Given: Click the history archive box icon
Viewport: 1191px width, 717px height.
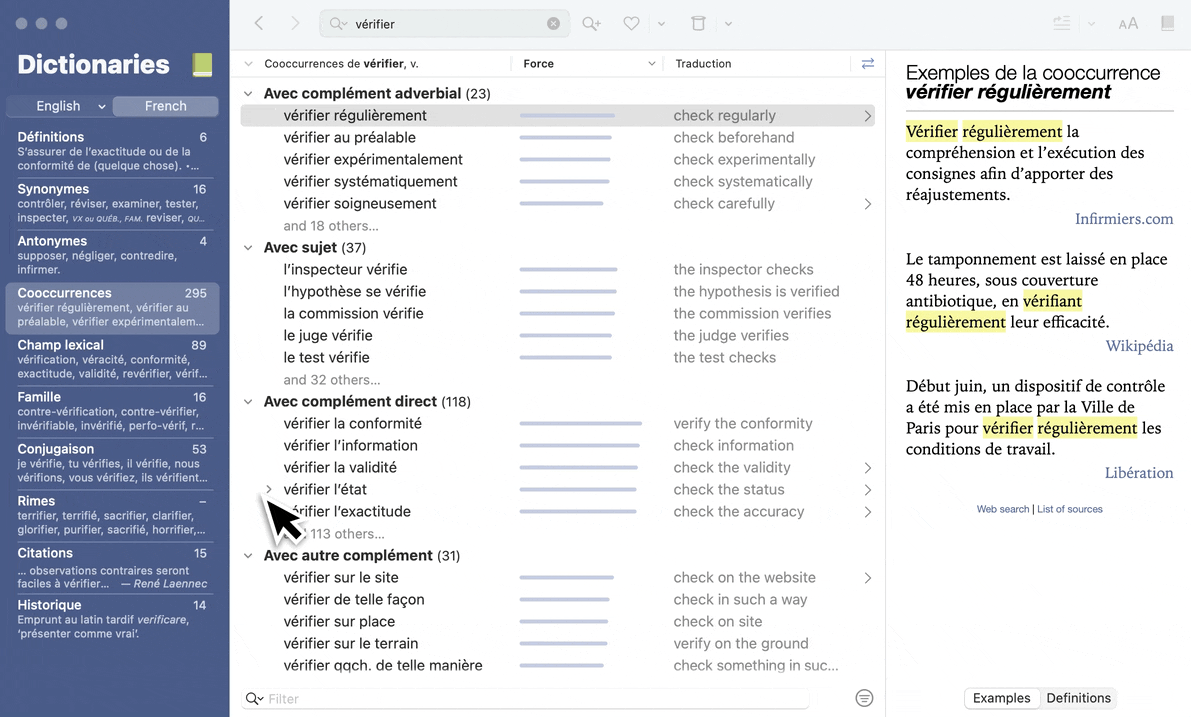Looking at the screenshot, I should [x=698, y=24].
